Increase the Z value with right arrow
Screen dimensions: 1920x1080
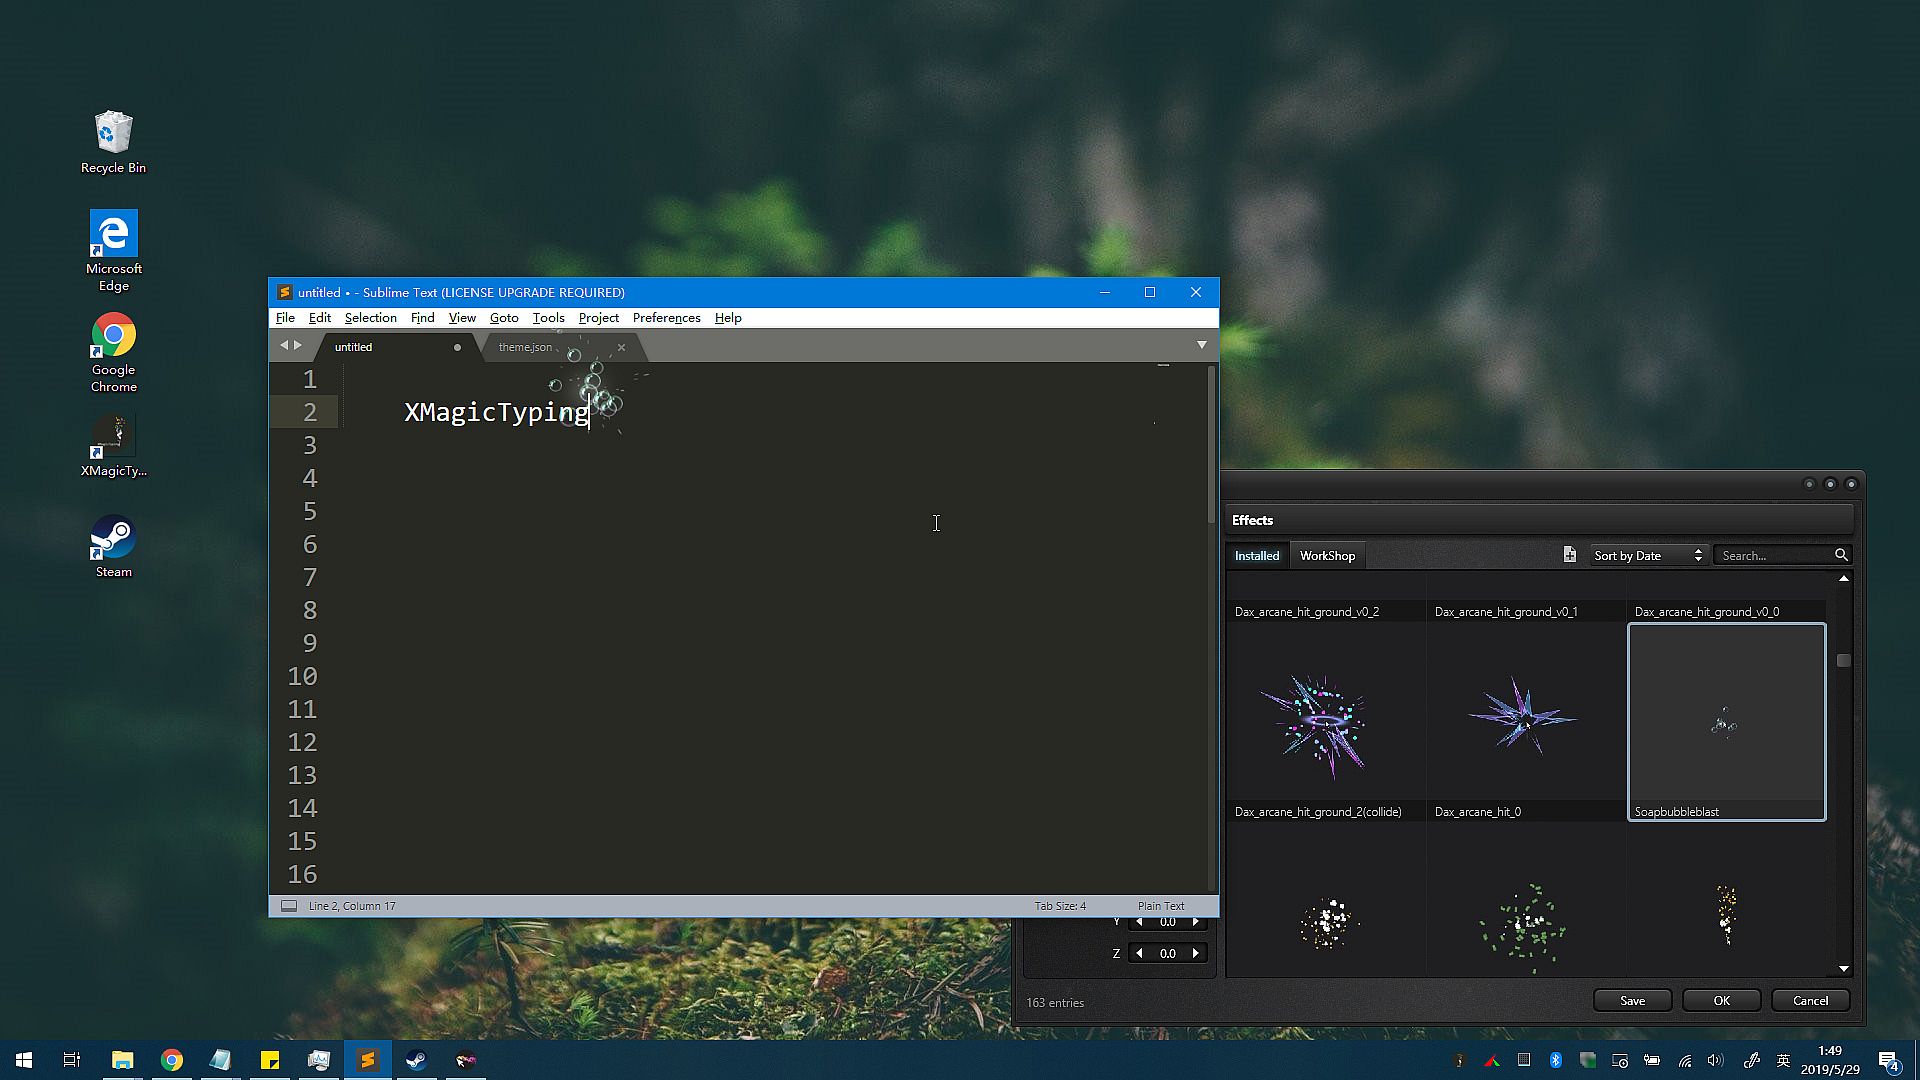point(1196,953)
